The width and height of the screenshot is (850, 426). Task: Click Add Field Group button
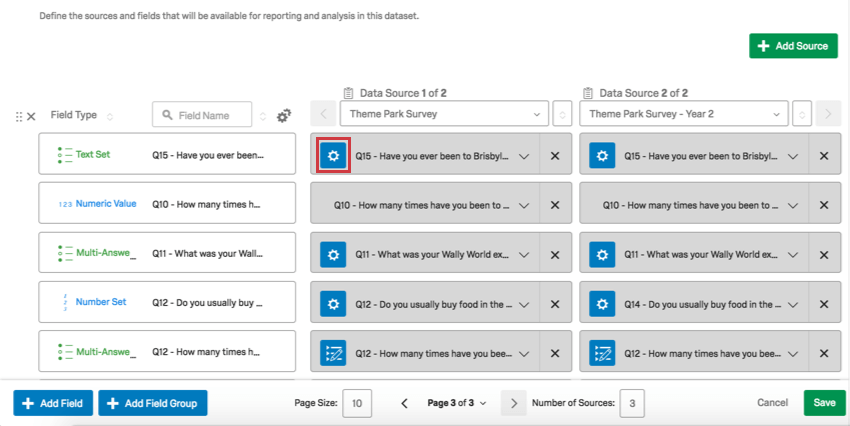point(152,403)
